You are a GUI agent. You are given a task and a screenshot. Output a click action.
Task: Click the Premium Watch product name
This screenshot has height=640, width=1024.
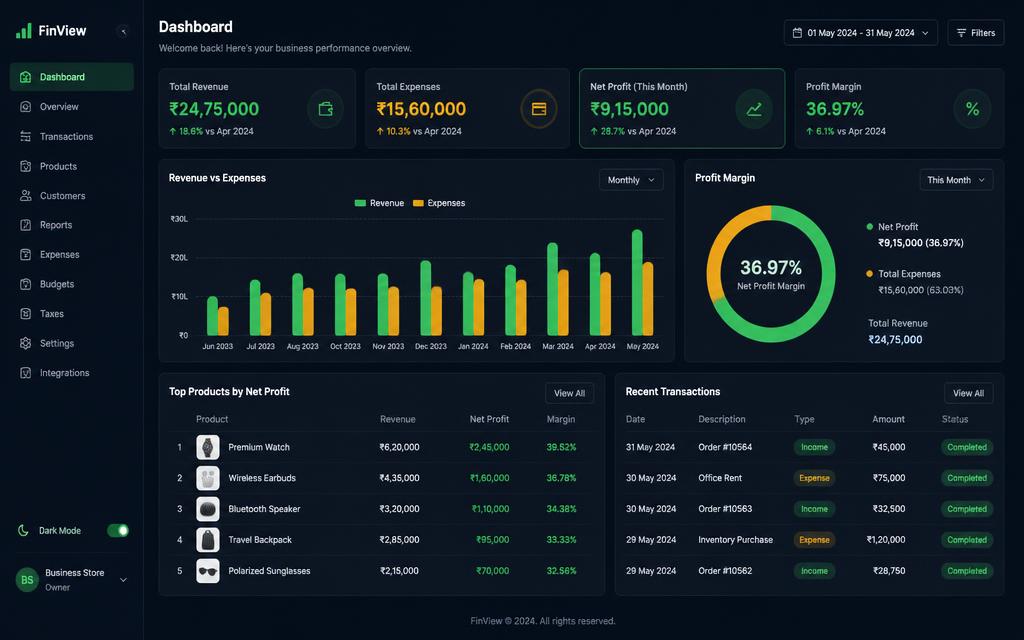(259, 447)
